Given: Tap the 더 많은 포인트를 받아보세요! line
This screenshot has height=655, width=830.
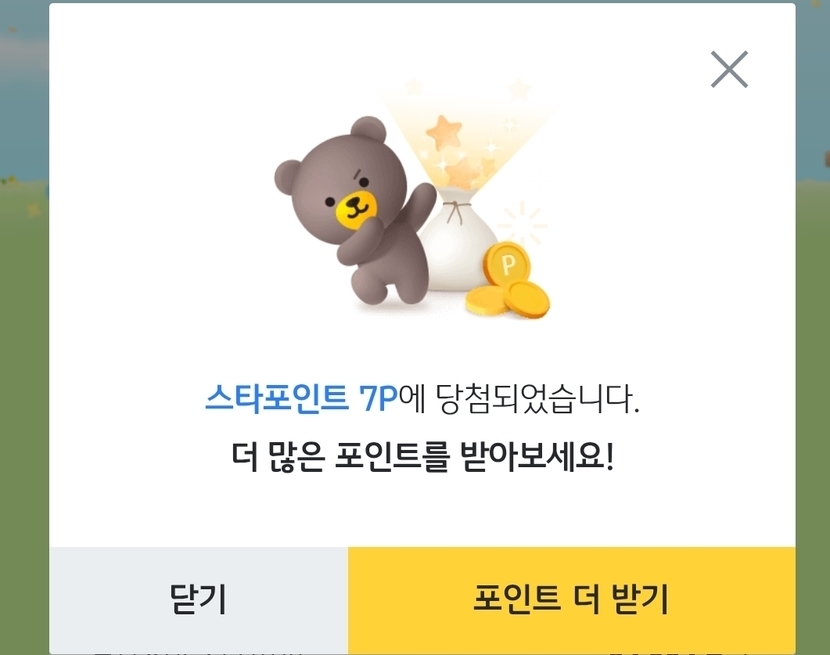Looking at the screenshot, I should [x=422, y=456].
